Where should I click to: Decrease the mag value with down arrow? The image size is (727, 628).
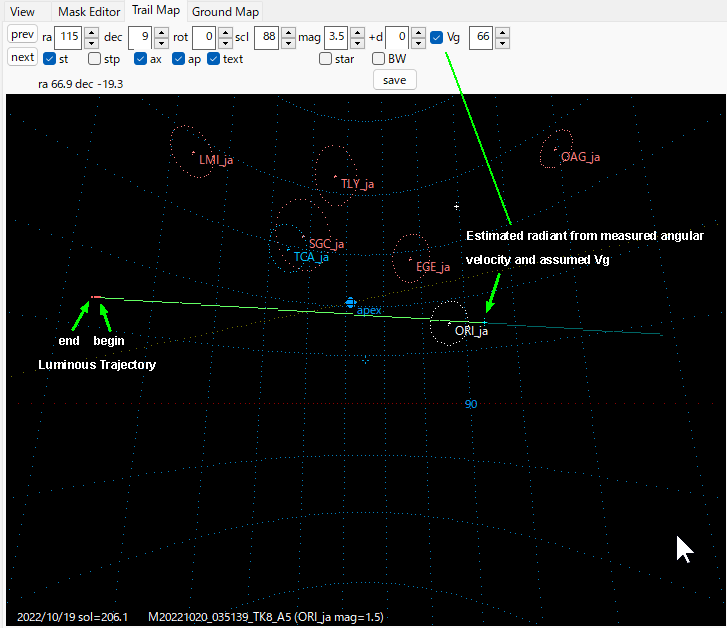(359, 43)
